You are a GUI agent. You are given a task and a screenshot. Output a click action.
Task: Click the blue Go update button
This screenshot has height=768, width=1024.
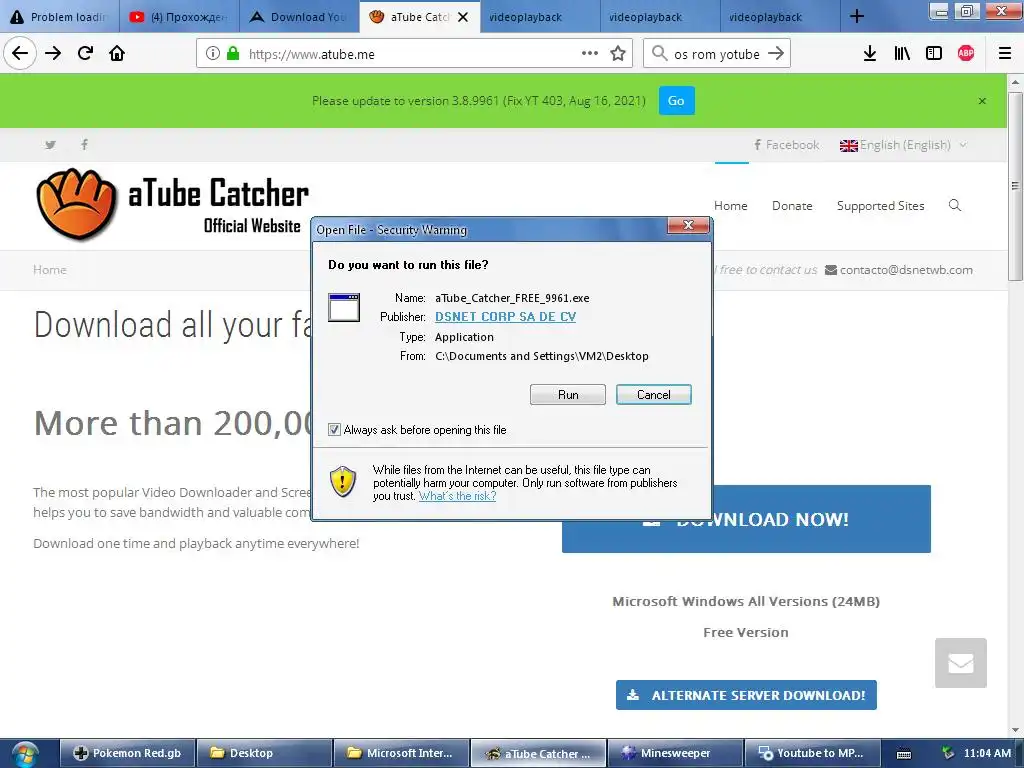click(x=677, y=101)
